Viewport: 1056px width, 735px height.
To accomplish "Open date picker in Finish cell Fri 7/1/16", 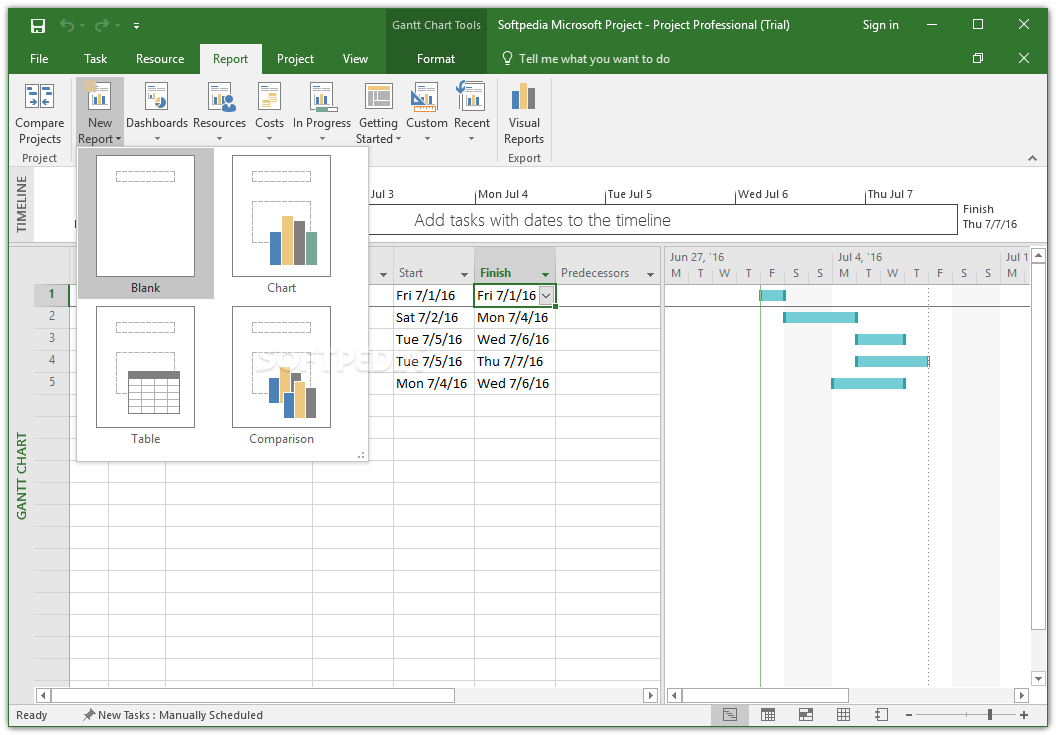I will tap(546, 295).
